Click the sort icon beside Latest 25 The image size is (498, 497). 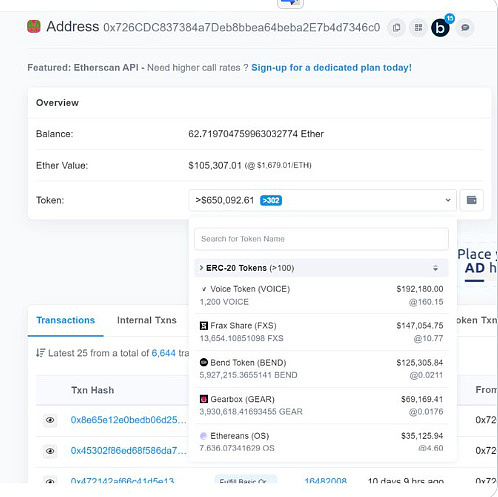pyautogui.click(x=40, y=353)
